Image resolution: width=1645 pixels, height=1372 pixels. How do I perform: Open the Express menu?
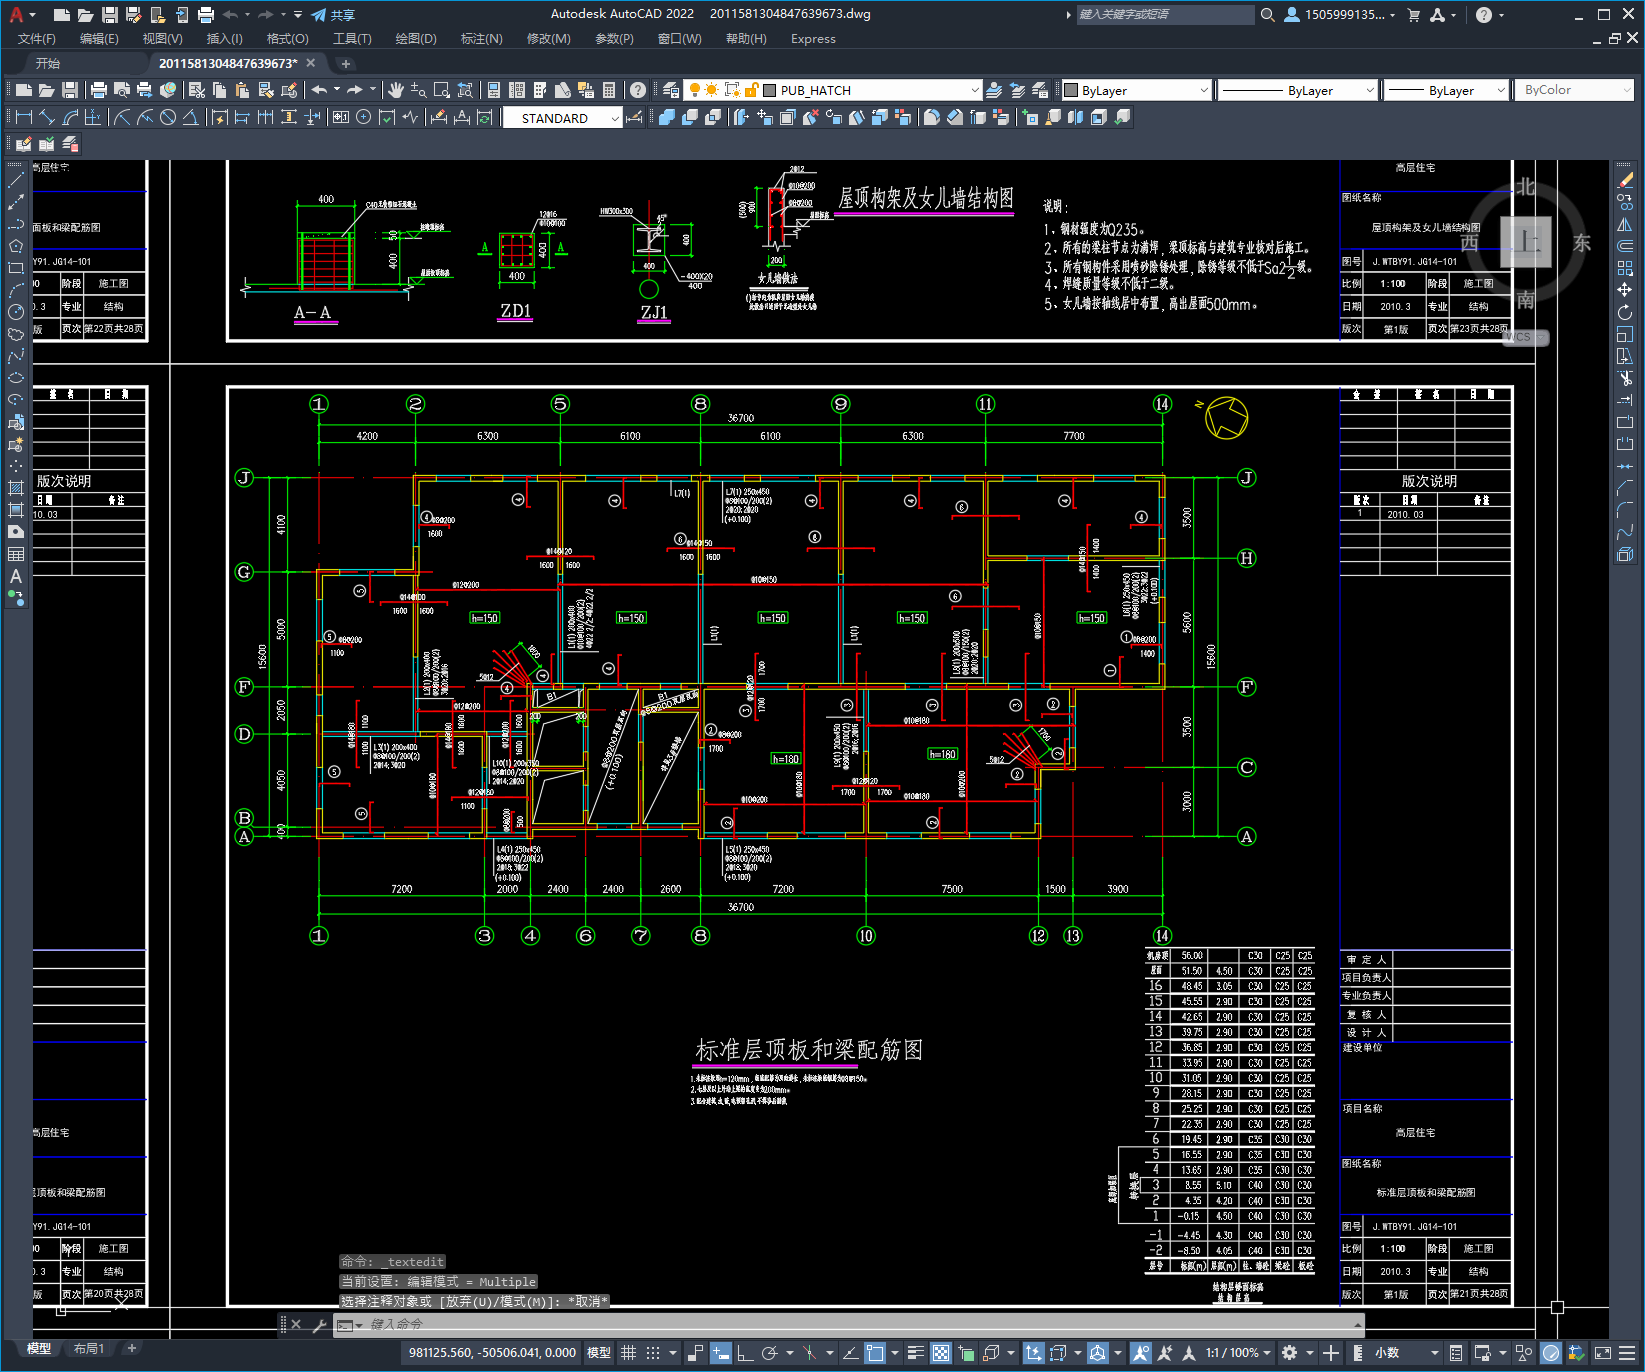click(813, 39)
